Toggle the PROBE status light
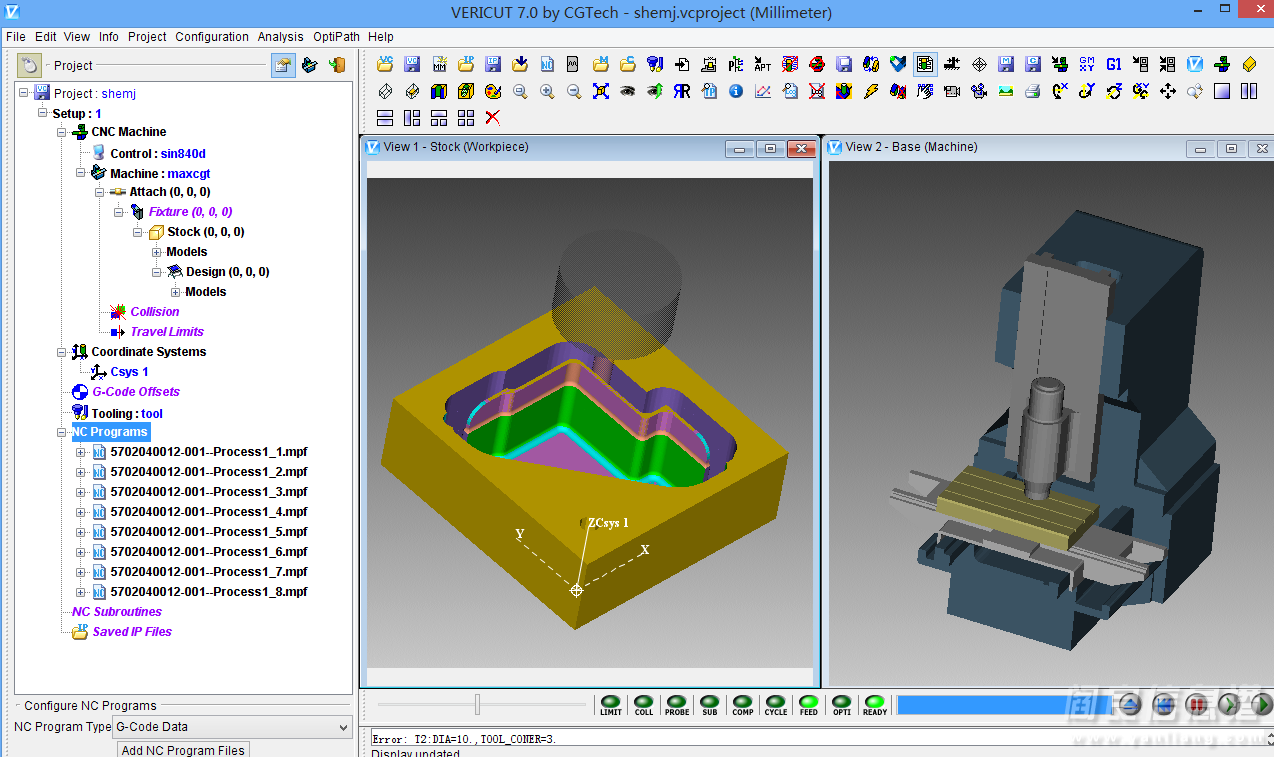 point(677,705)
